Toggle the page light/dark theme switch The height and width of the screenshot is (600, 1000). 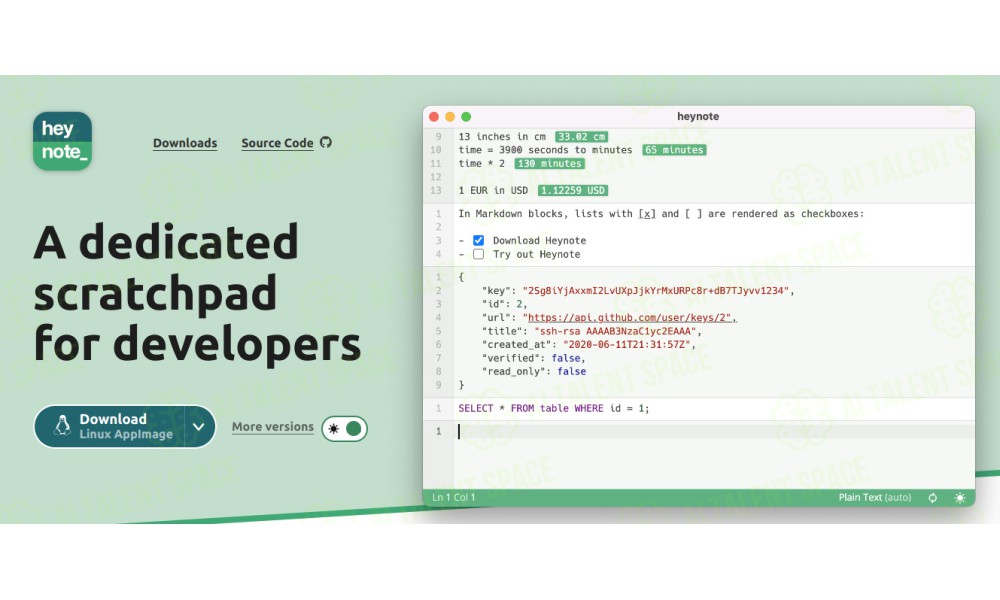pos(344,428)
